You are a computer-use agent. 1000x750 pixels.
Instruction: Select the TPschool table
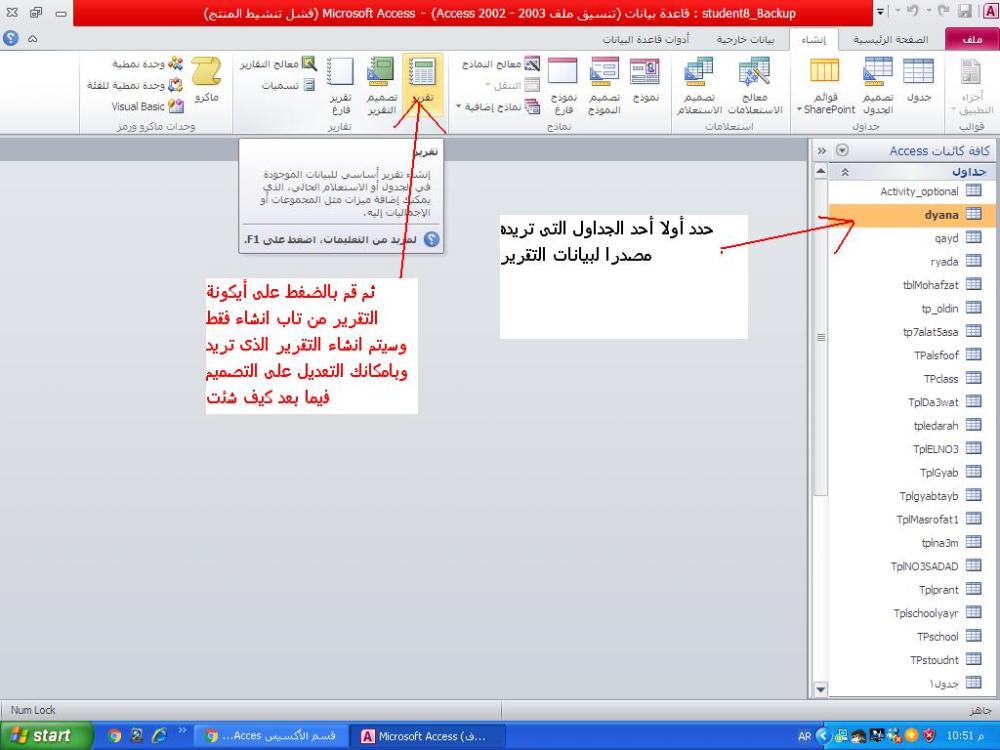(x=912, y=636)
